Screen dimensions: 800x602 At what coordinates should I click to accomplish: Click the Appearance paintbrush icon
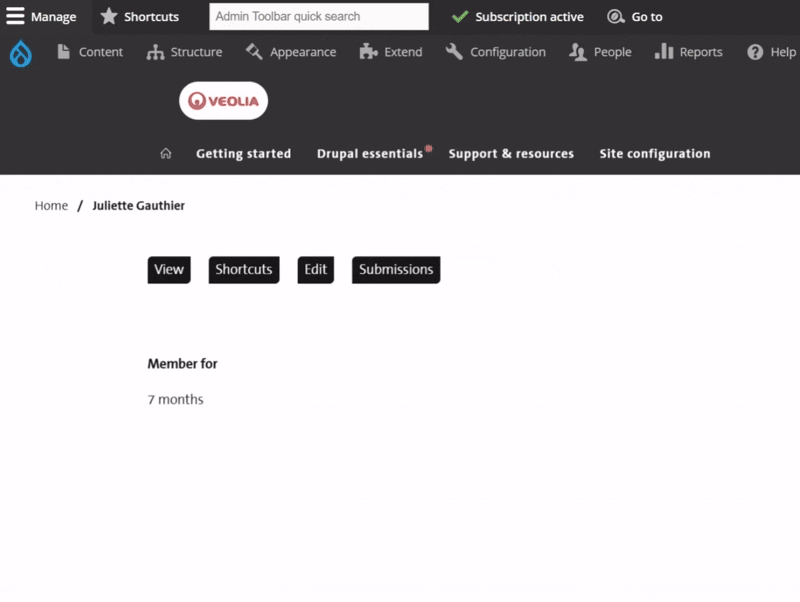pos(252,51)
